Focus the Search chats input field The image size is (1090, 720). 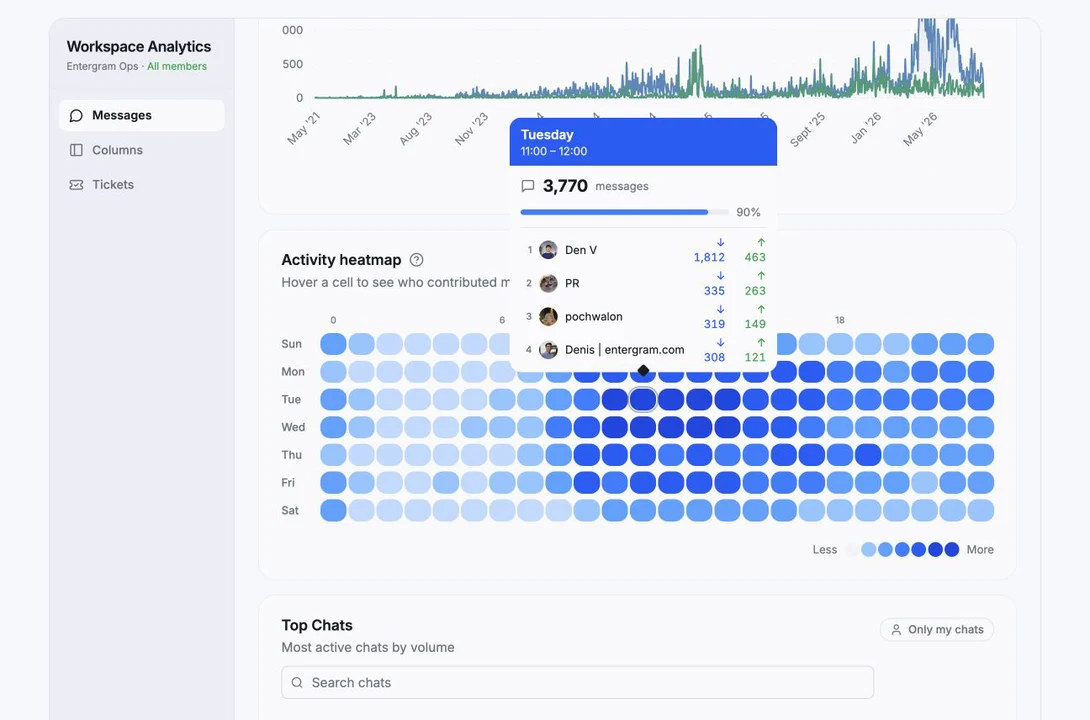577,682
